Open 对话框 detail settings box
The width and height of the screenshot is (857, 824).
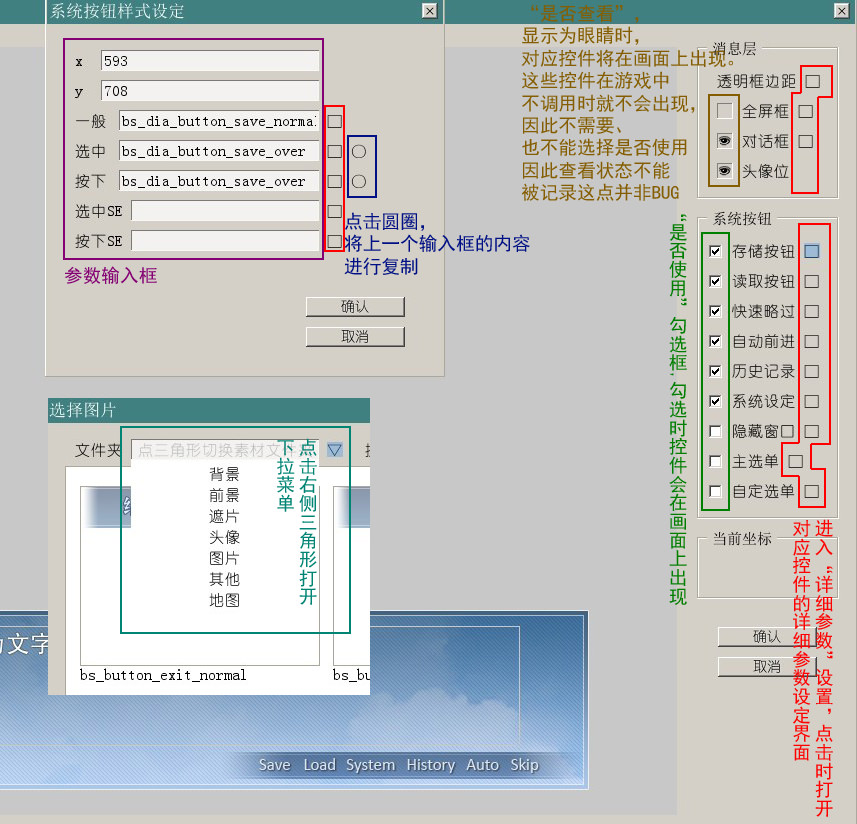pyautogui.click(x=806, y=142)
